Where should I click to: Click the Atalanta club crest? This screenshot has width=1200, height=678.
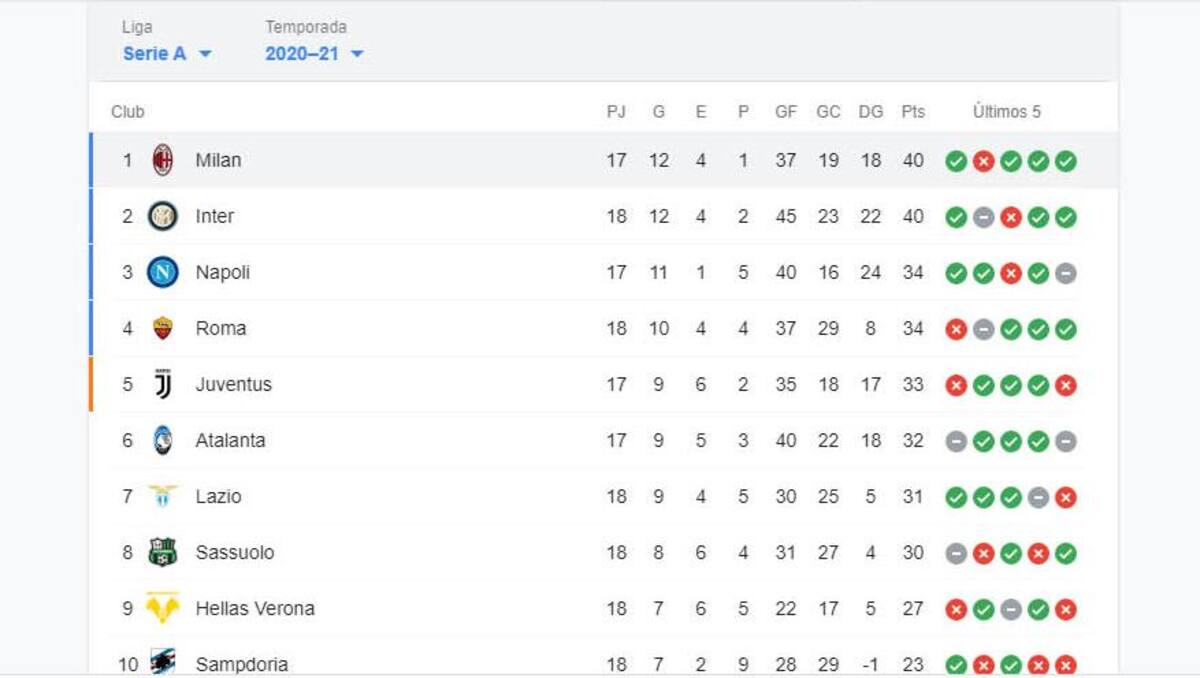163,440
